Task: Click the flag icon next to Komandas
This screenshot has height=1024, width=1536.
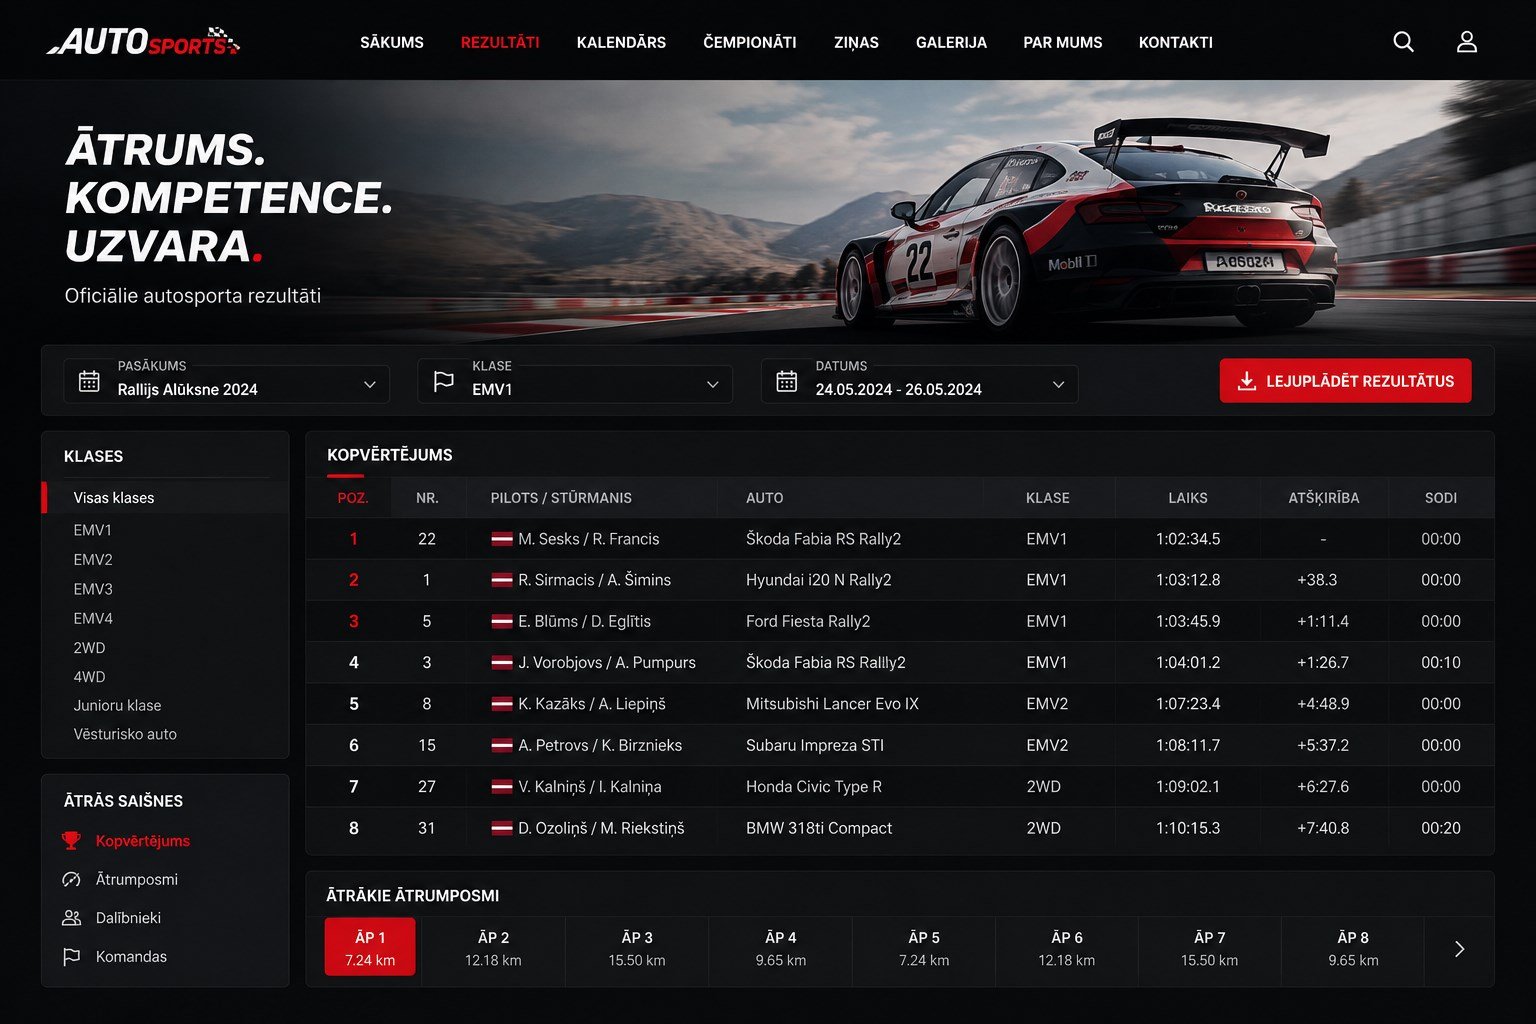Action: [x=71, y=957]
